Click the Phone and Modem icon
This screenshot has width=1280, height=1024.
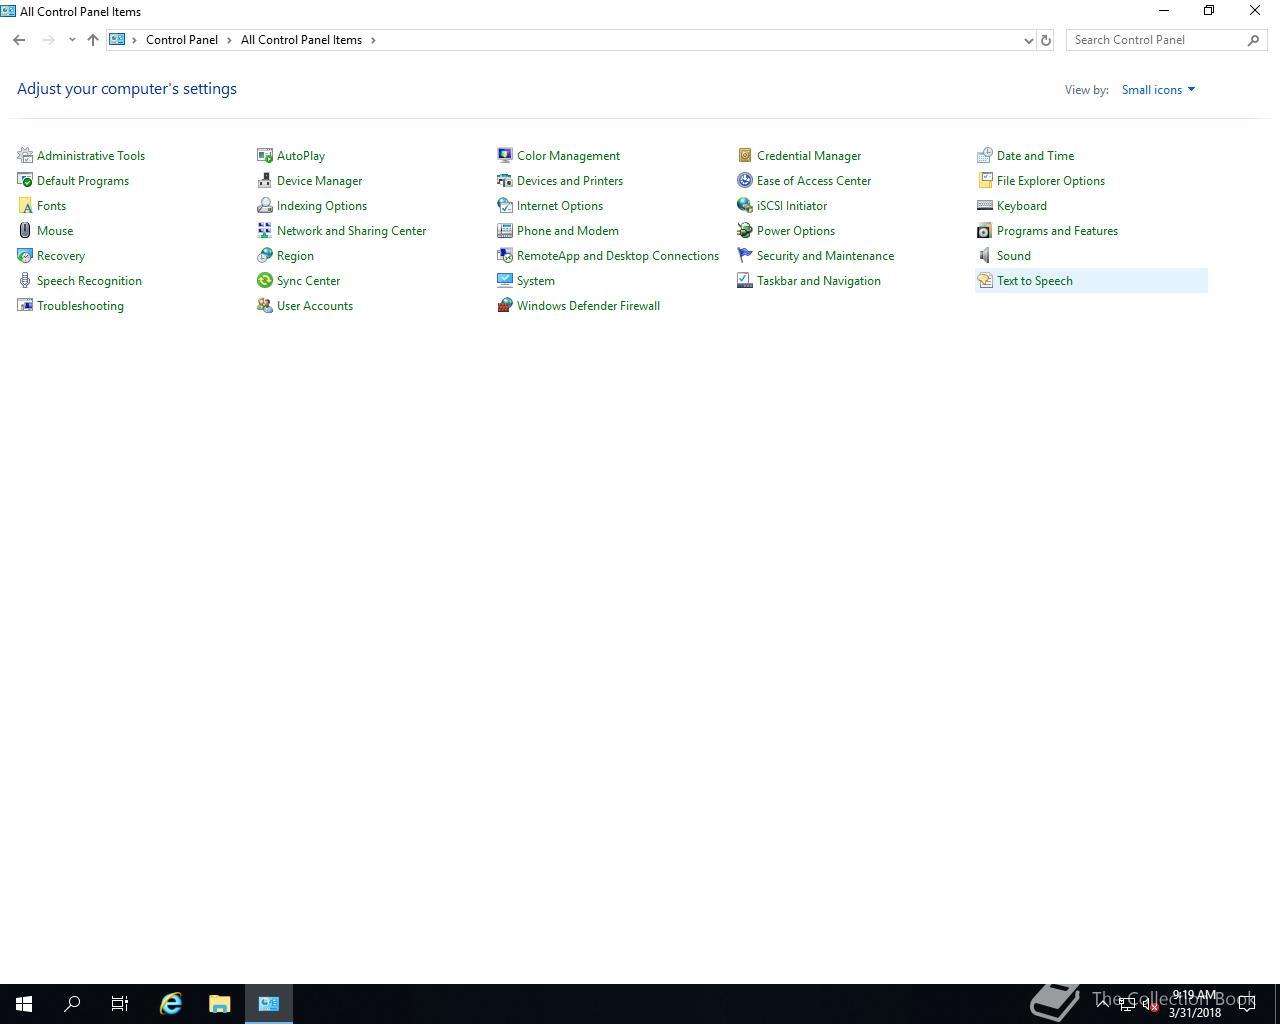click(x=505, y=230)
